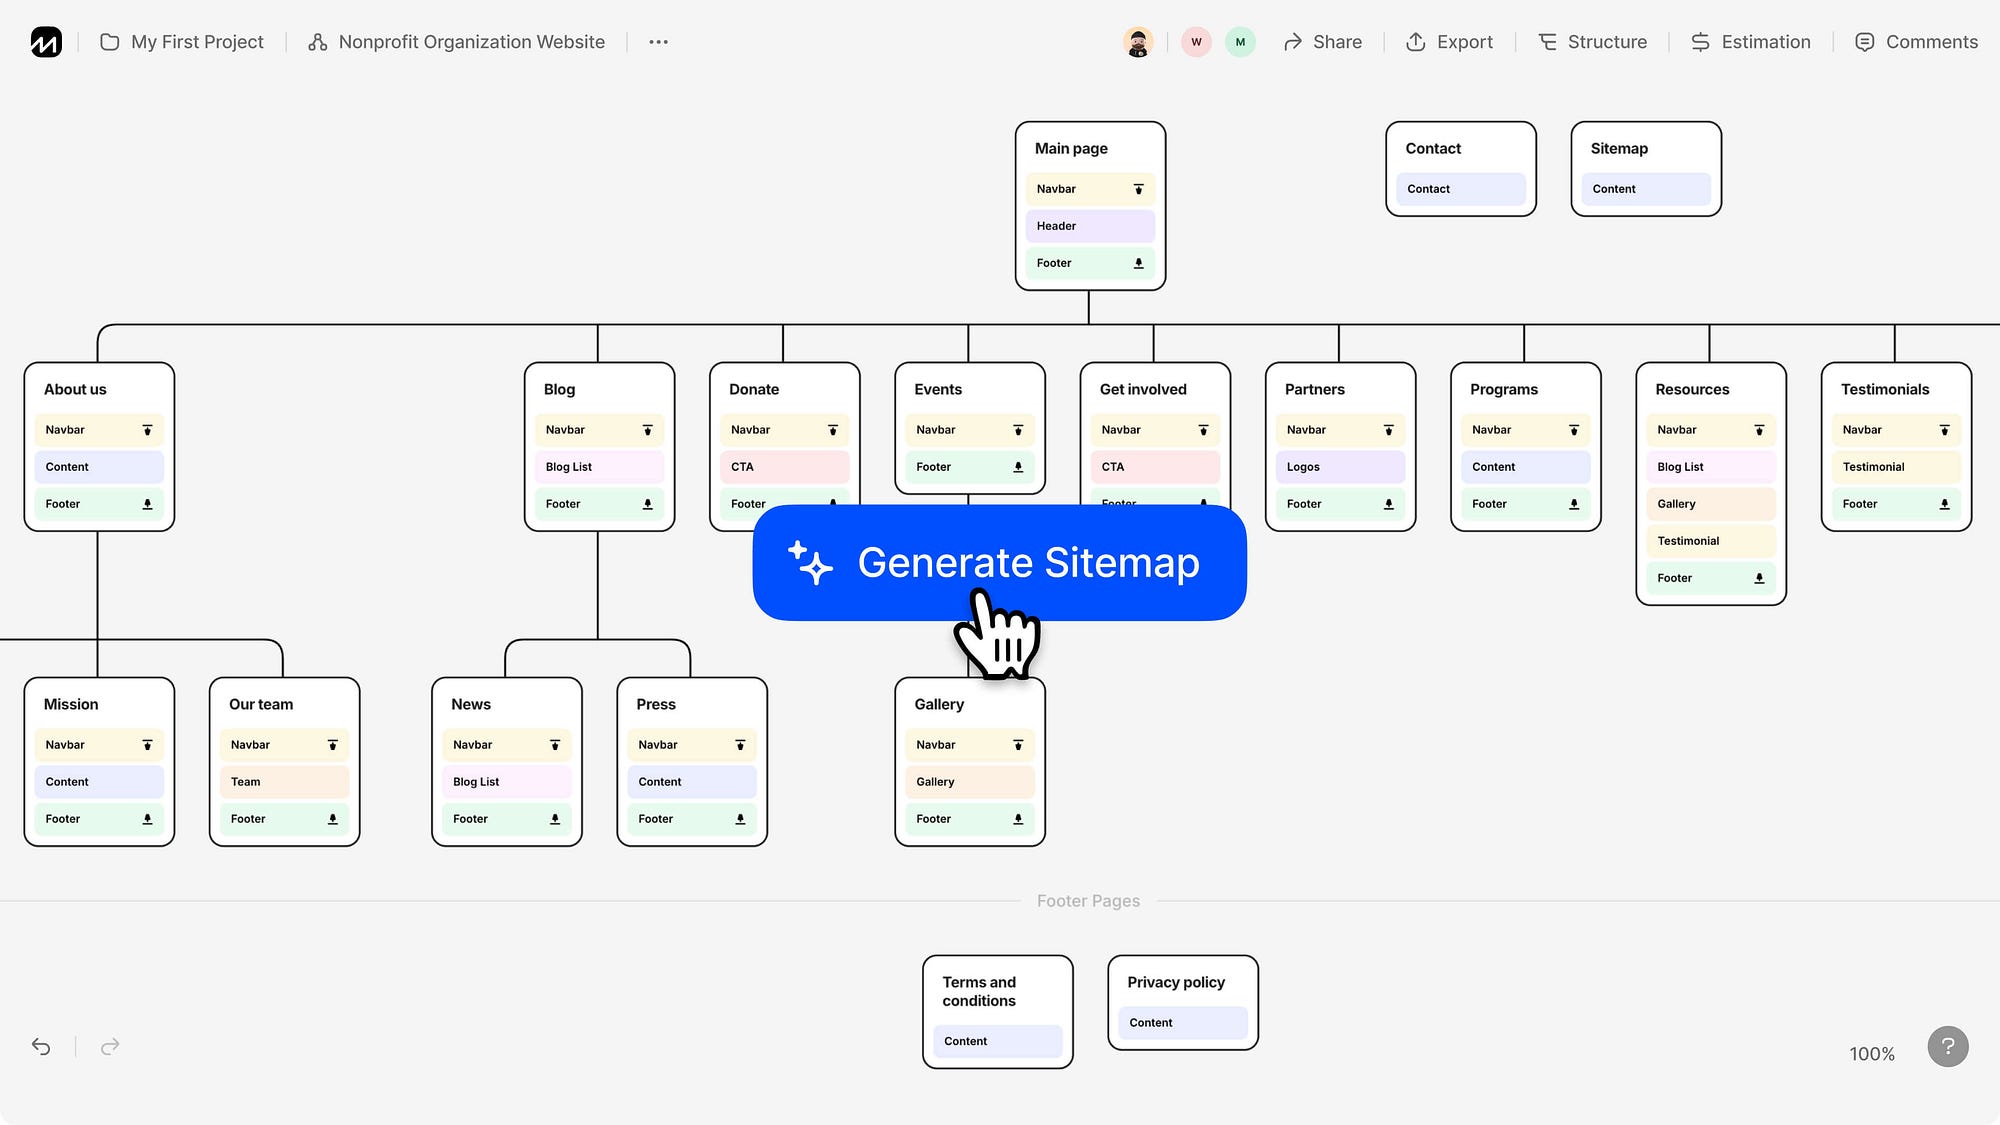The width and height of the screenshot is (2000, 1125).
Task: Select the Blog List block in Blog page
Action: (599, 467)
